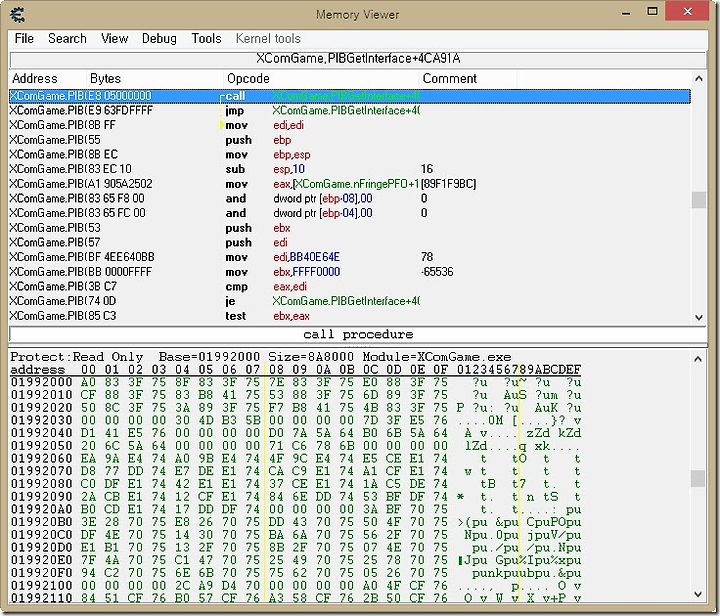Image resolution: width=720 pixels, height=616 pixels.
Task: Minimize the Memory Viewer window
Action: [x=626, y=12]
